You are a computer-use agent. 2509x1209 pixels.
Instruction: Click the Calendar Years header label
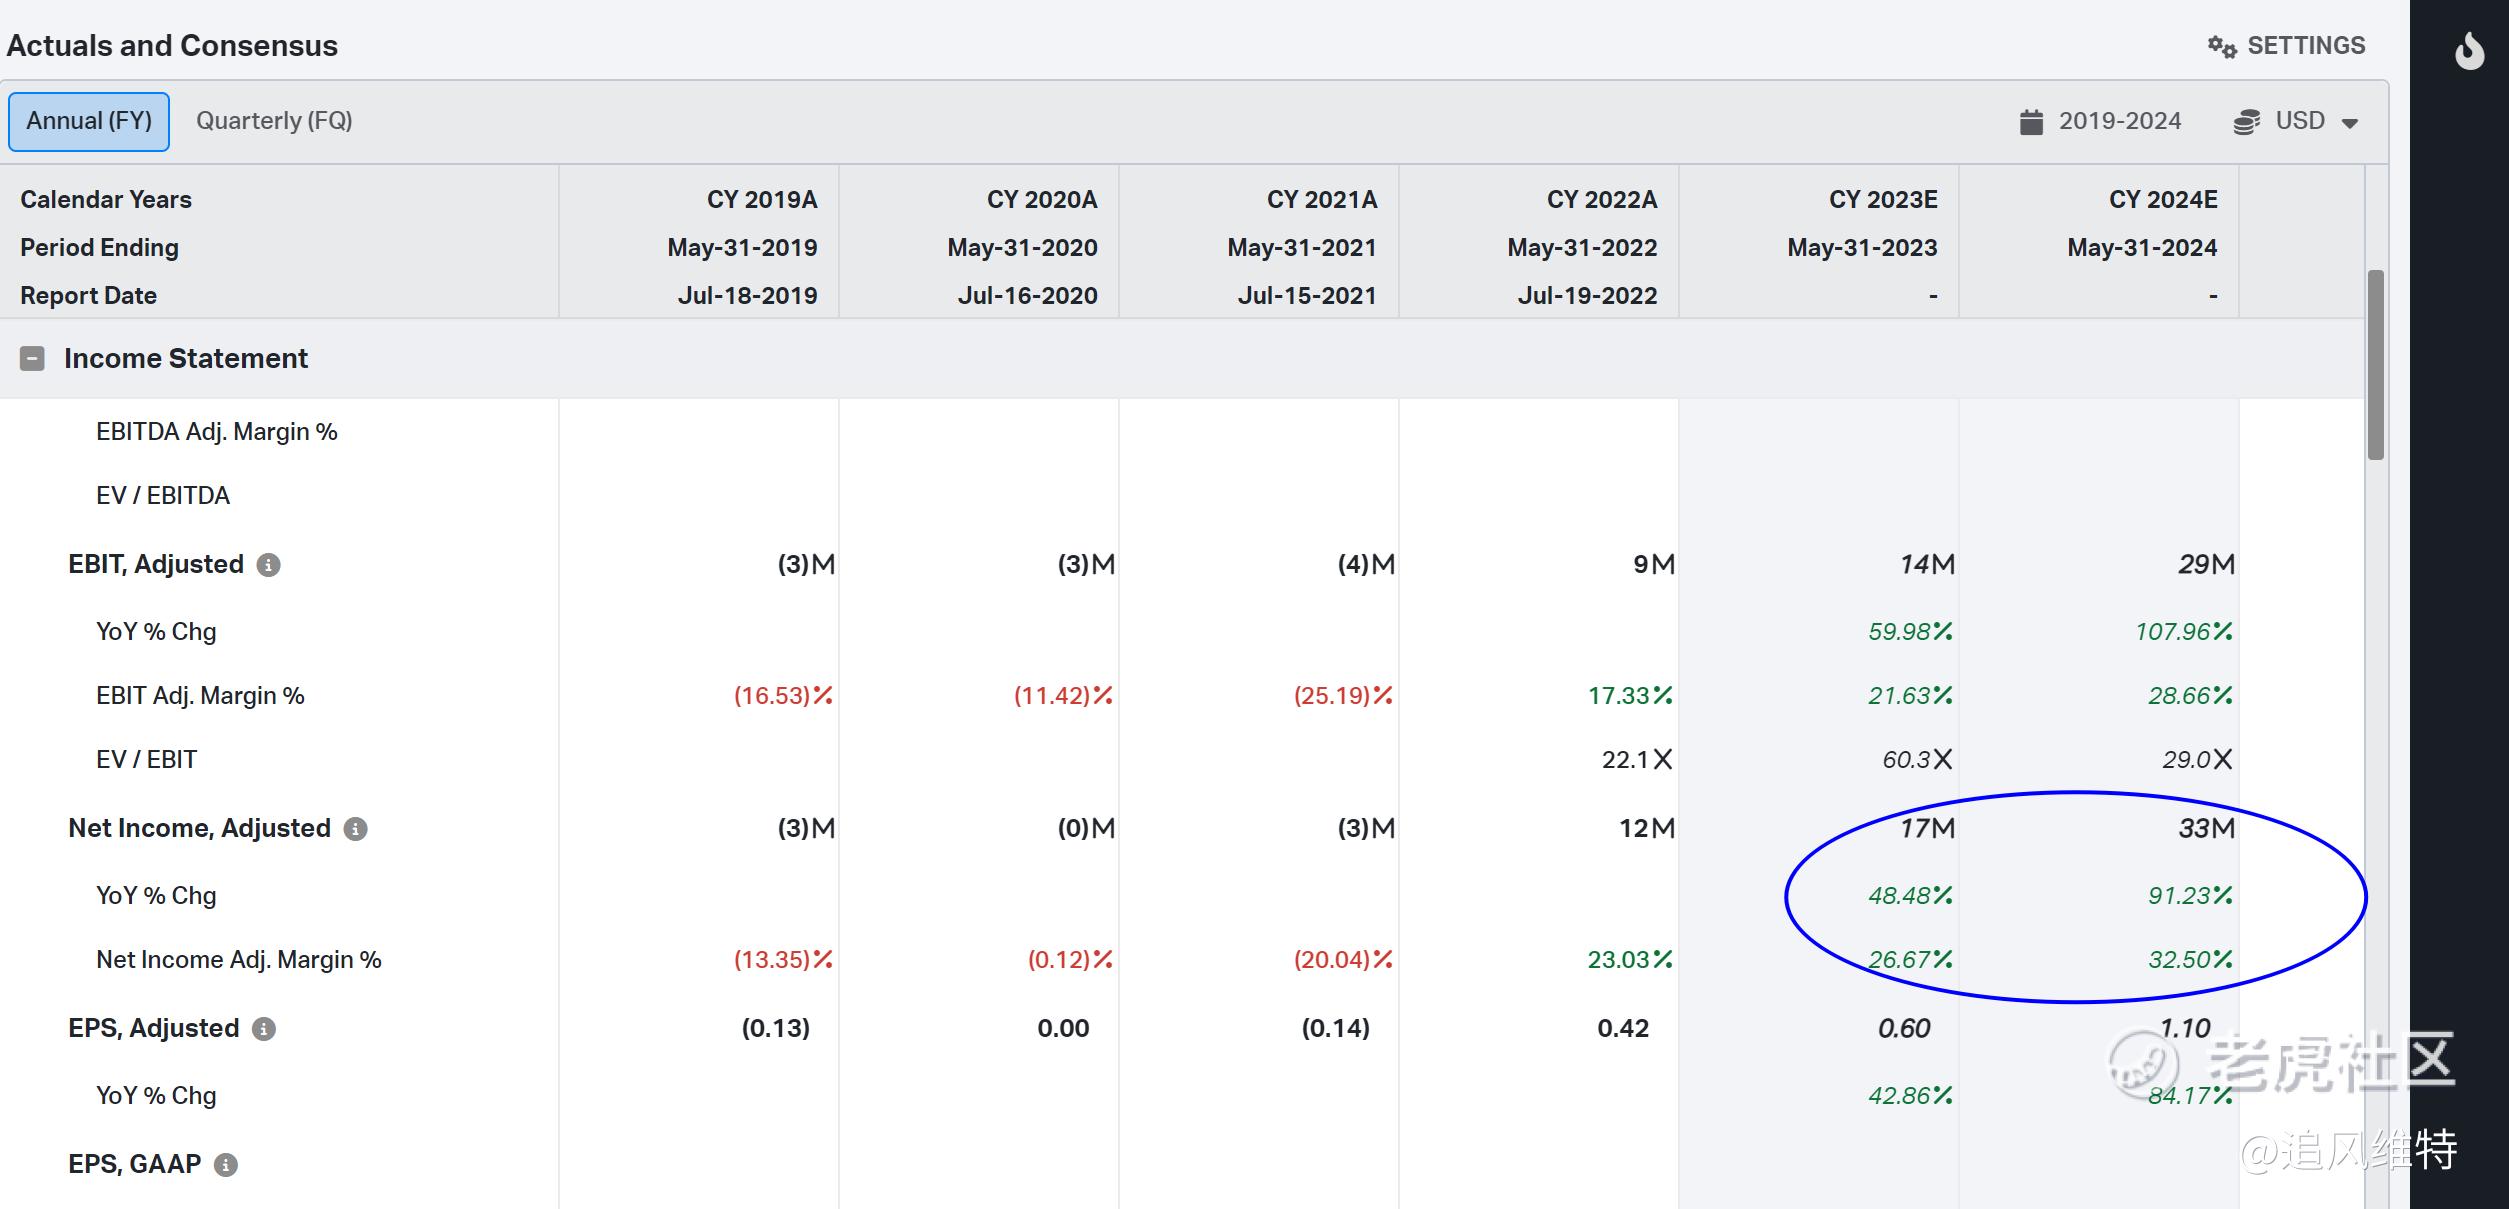click(106, 200)
